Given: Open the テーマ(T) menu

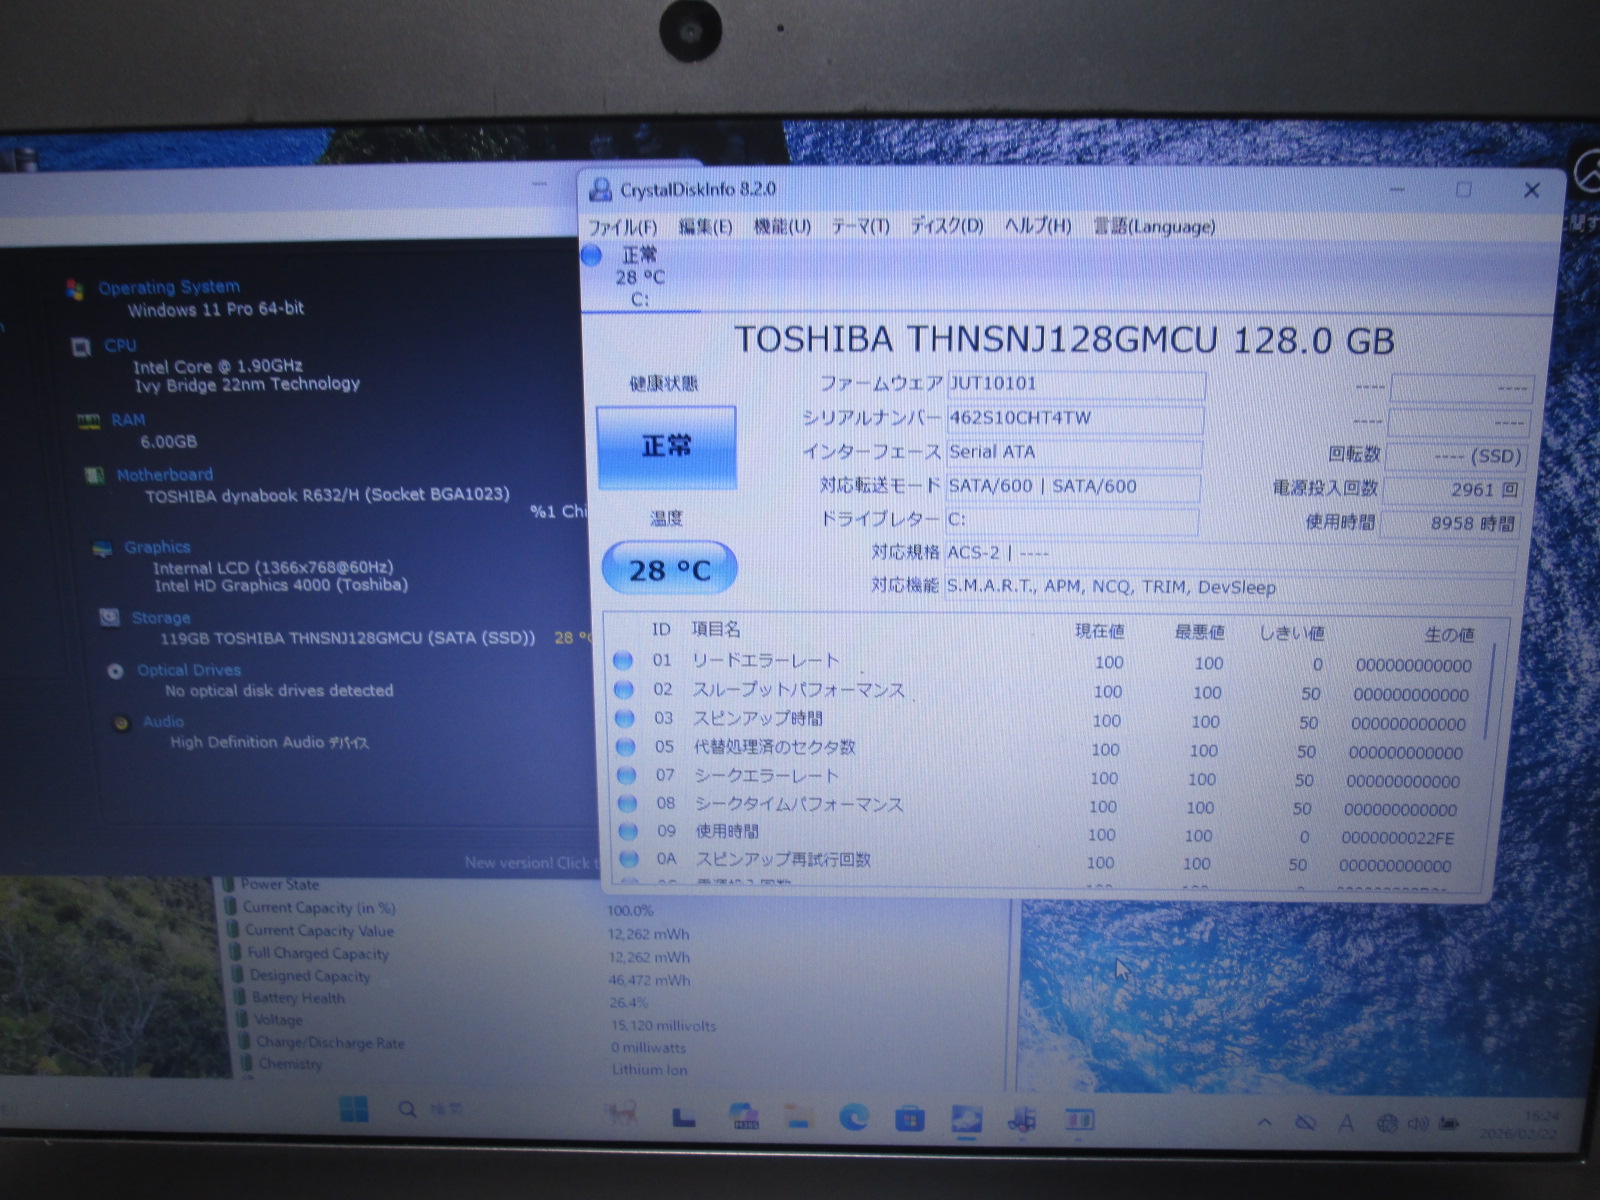Looking at the screenshot, I should (x=860, y=227).
